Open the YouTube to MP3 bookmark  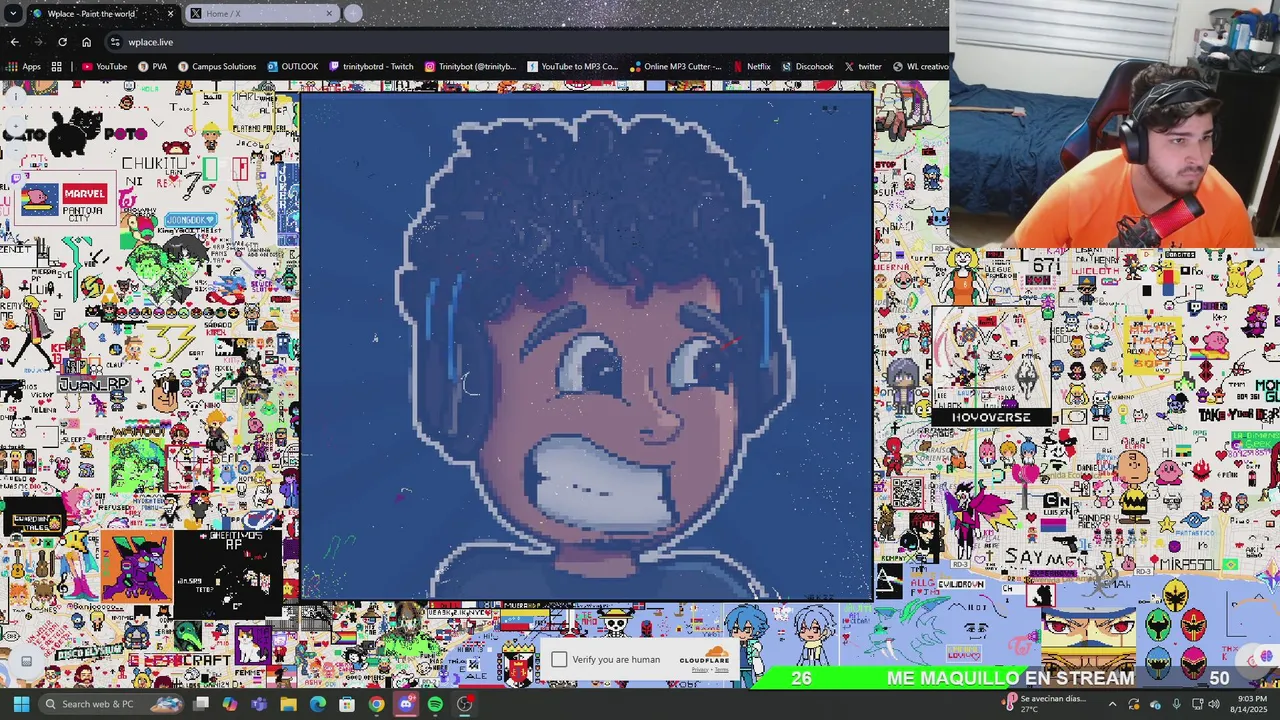[573, 67]
